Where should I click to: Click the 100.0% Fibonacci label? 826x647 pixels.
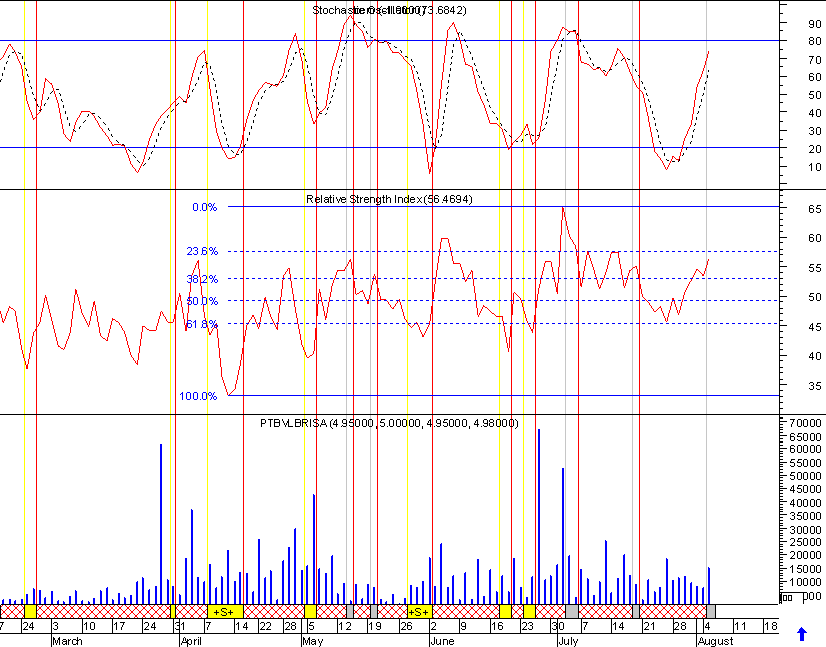pos(198,396)
